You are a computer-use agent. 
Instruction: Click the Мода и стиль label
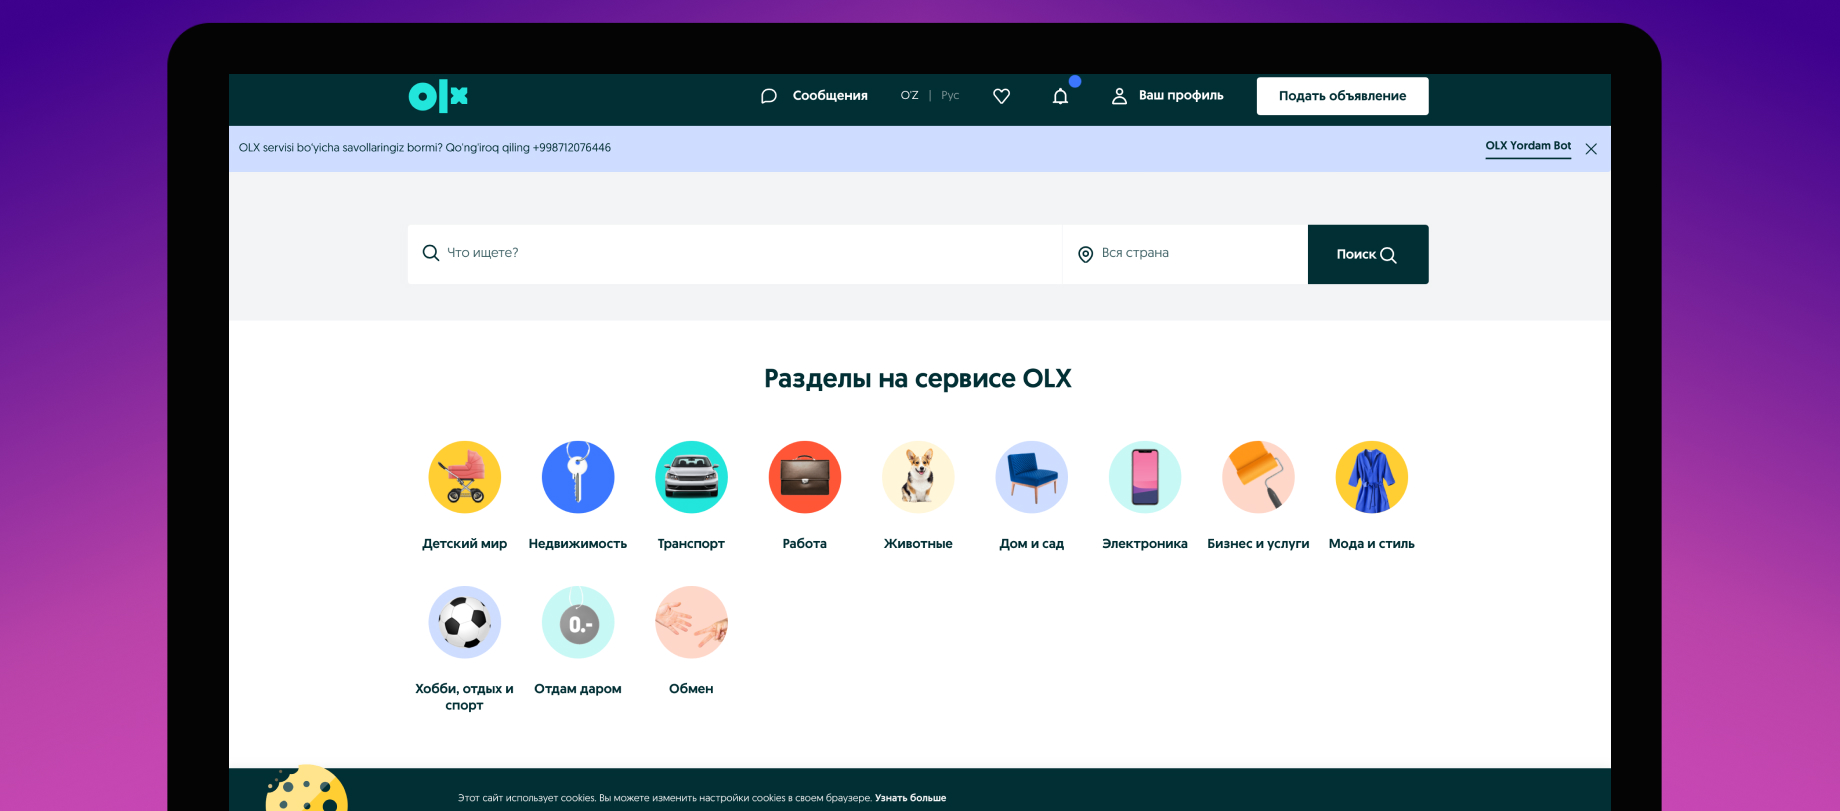(1372, 544)
